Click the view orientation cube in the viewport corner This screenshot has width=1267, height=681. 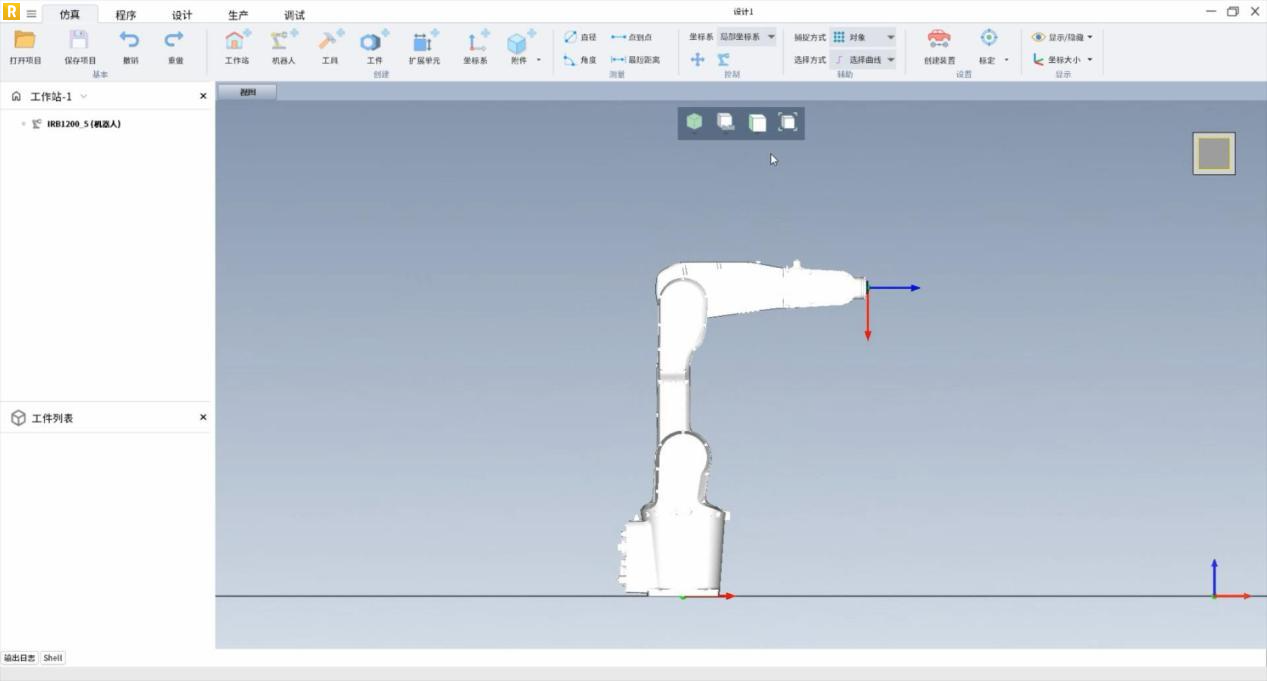click(1213, 153)
